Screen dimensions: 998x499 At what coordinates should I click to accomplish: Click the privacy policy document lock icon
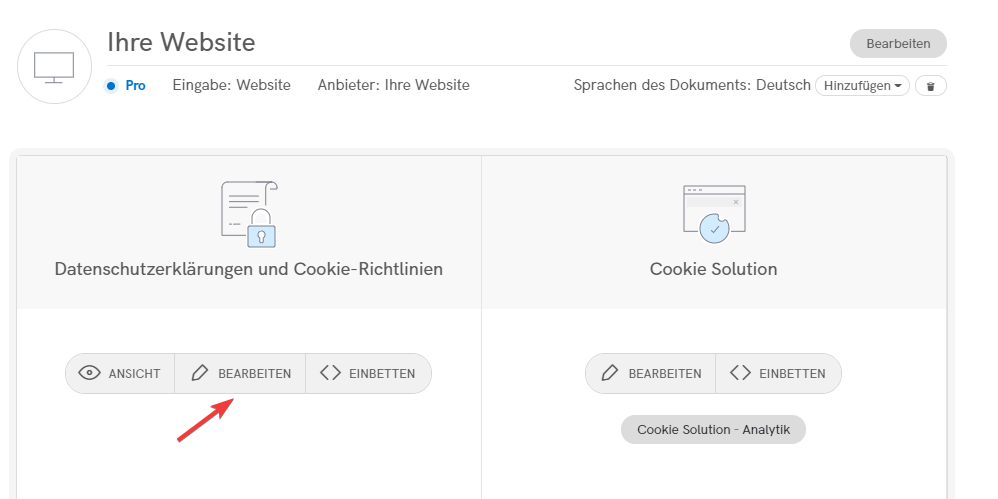point(249,214)
